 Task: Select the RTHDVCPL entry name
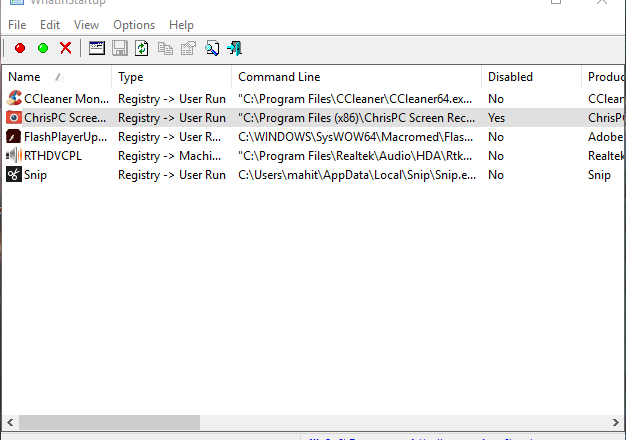coord(53,156)
